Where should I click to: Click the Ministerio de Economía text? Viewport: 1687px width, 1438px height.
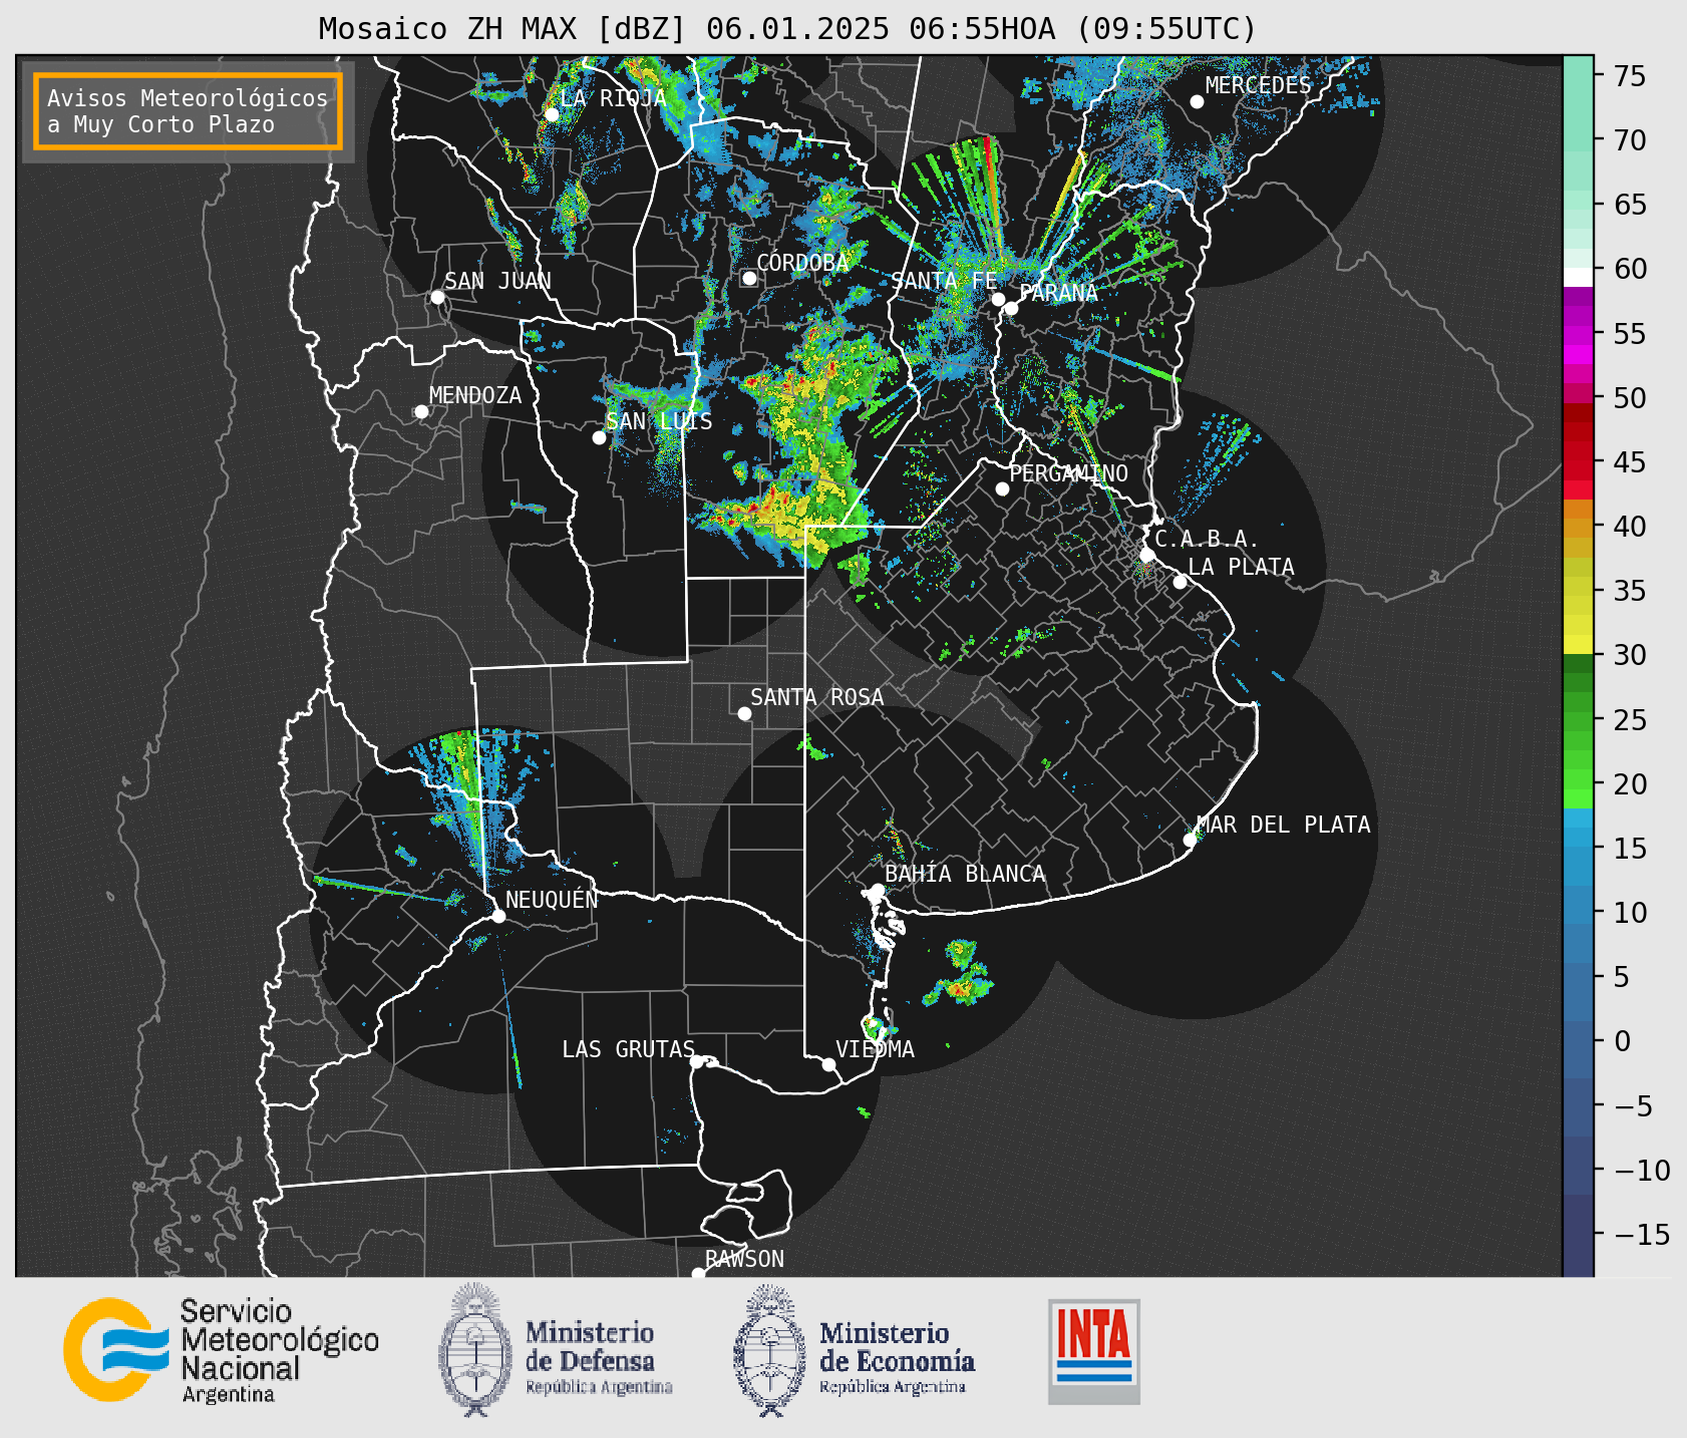pos(897,1356)
